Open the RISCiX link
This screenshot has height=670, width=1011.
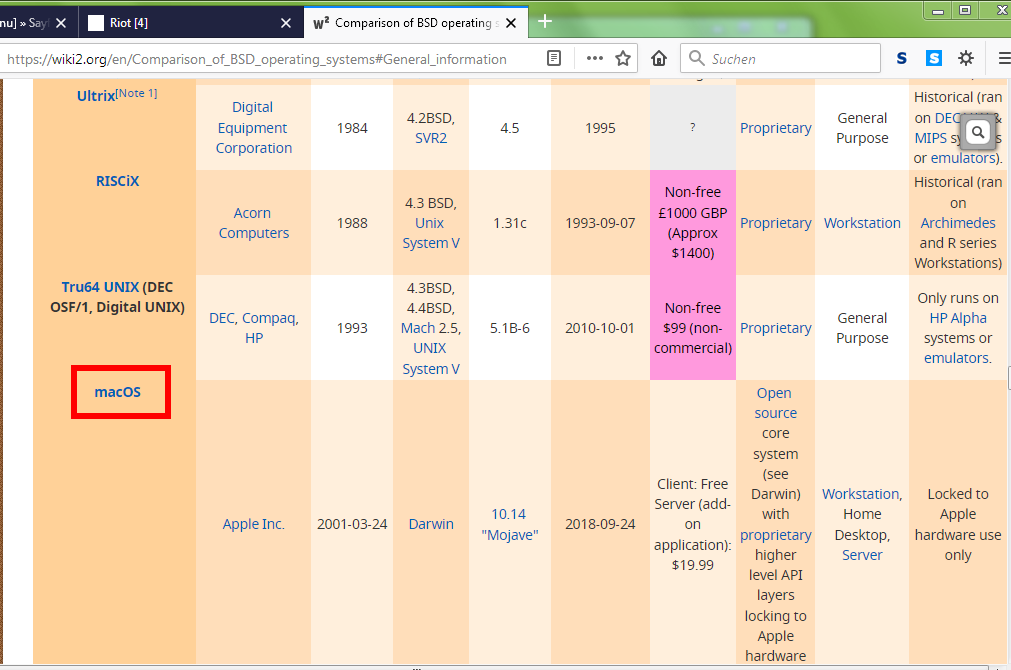(117, 181)
